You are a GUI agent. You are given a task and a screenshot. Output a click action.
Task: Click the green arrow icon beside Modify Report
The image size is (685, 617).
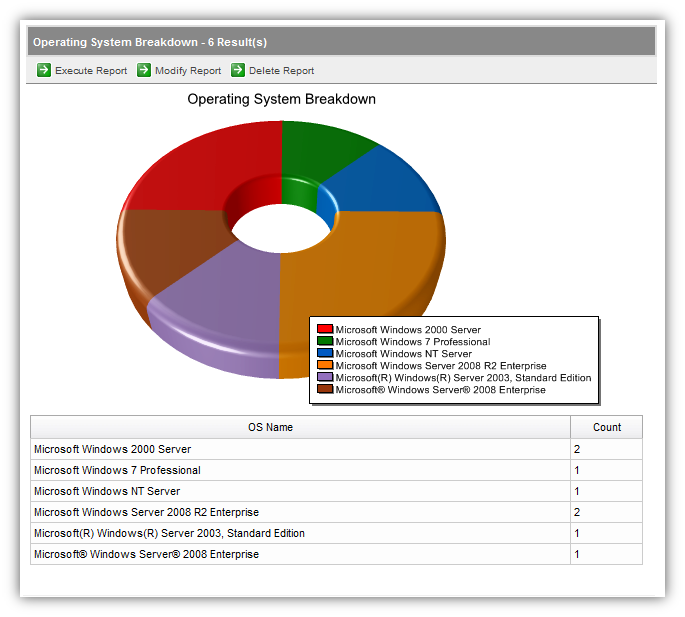coord(144,70)
